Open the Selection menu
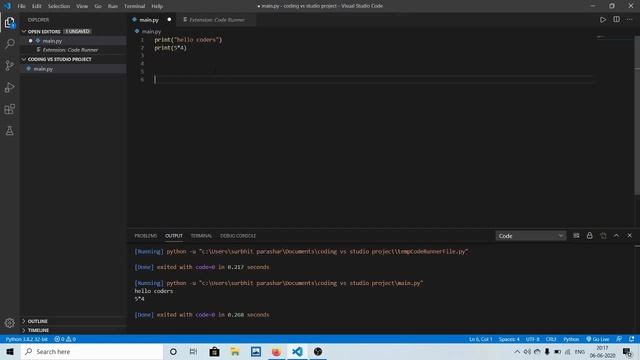This screenshot has width=640, height=360. pyautogui.click(x=59, y=6)
